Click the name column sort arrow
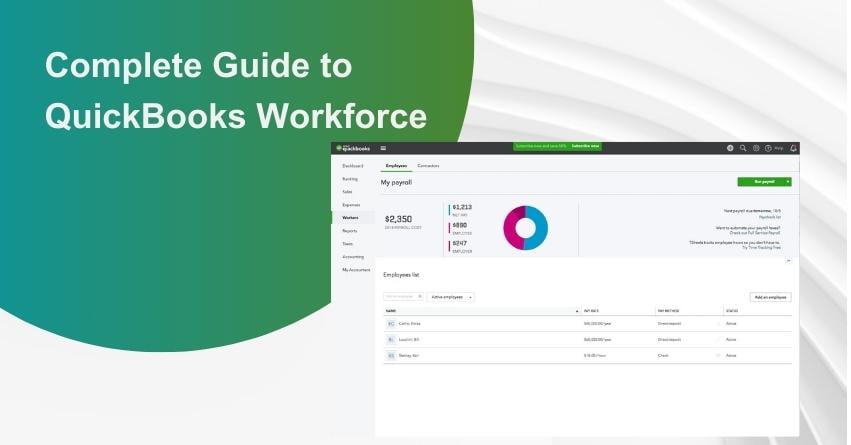The height and width of the screenshot is (445, 851). 577,312
